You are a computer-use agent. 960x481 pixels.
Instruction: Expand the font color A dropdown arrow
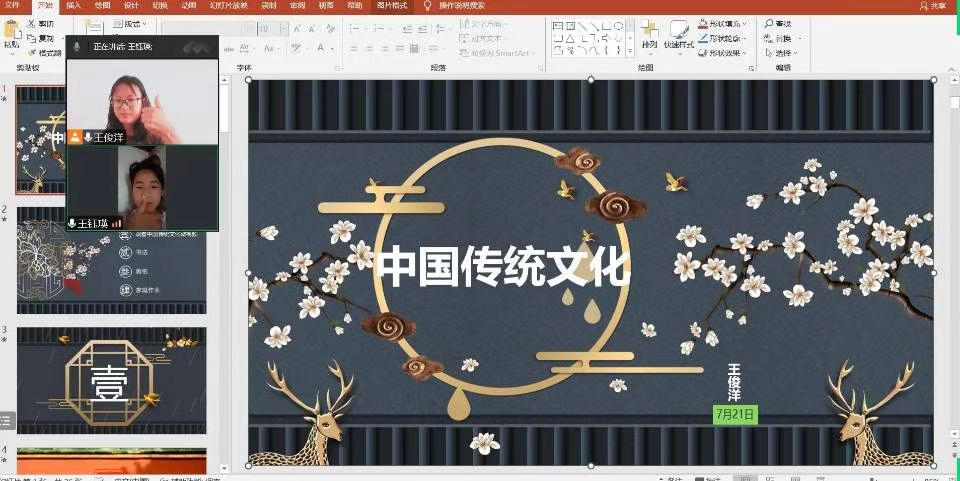pos(332,48)
